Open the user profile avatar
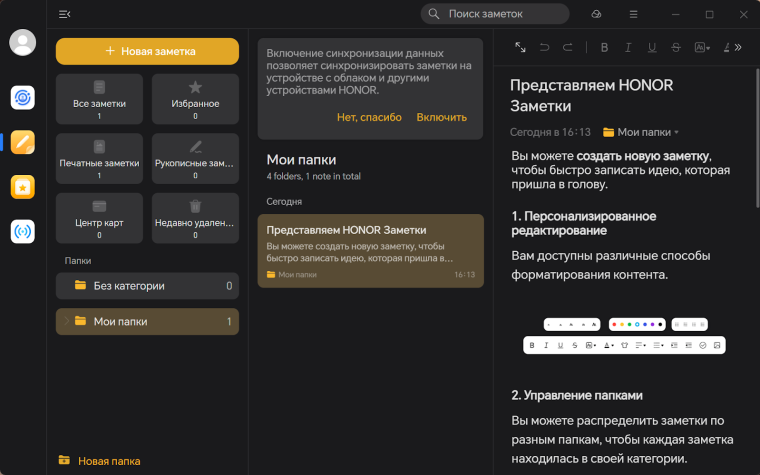The image size is (760, 475). (22, 43)
